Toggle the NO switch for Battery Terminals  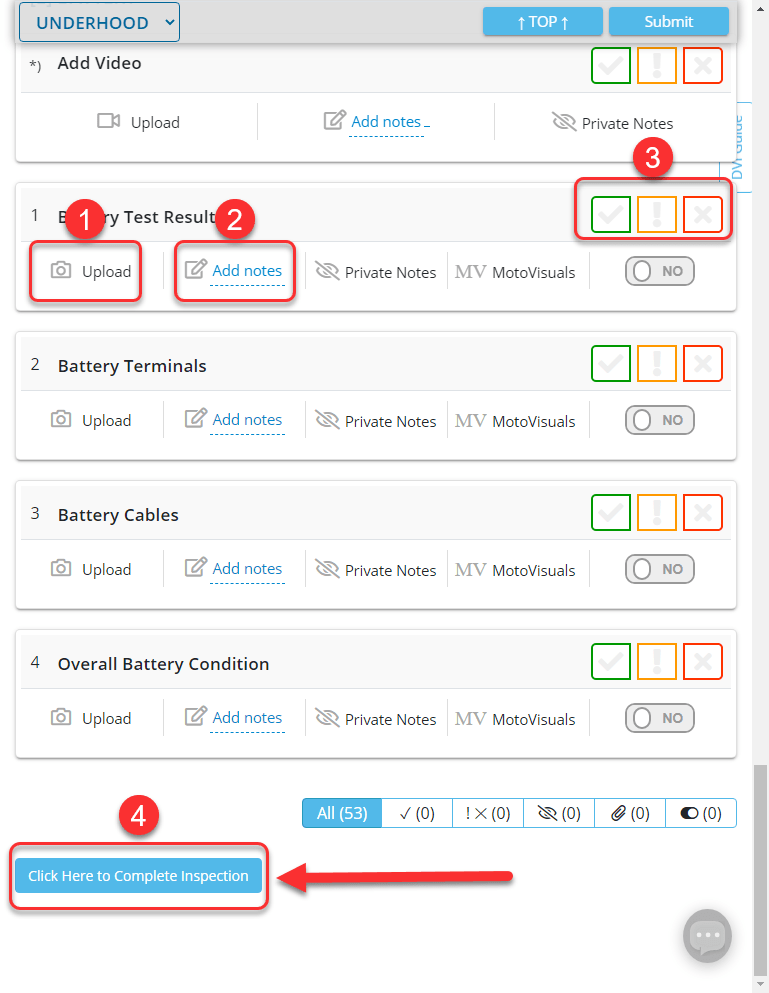tap(660, 420)
